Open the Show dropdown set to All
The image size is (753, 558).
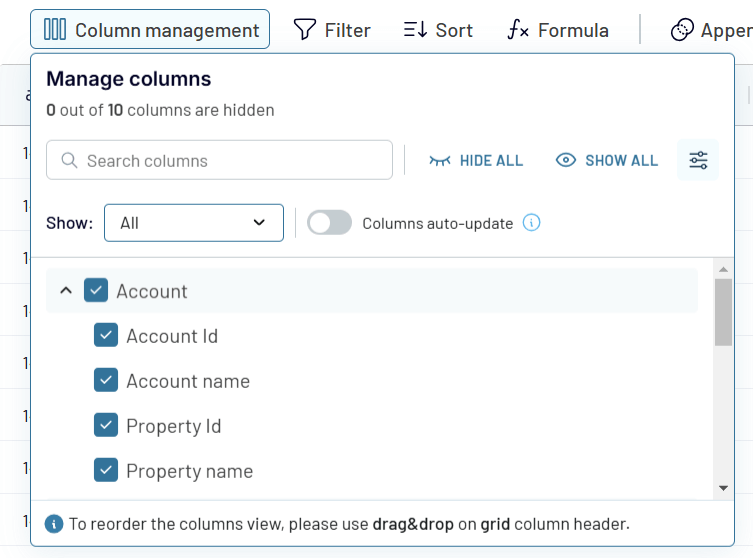click(x=194, y=223)
